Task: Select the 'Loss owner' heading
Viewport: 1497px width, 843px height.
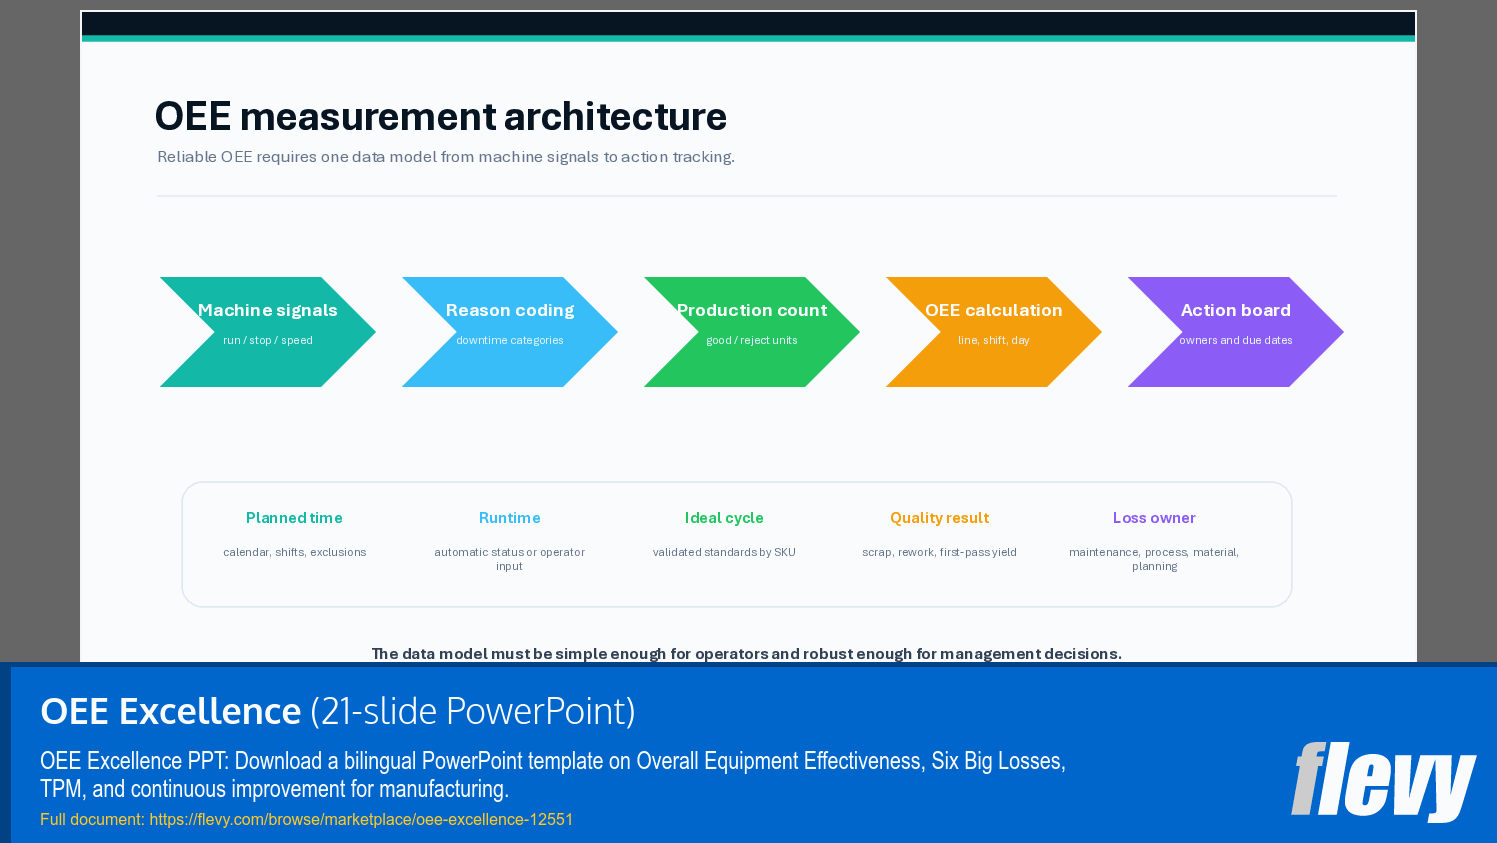Action: (x=1154, y=518)
